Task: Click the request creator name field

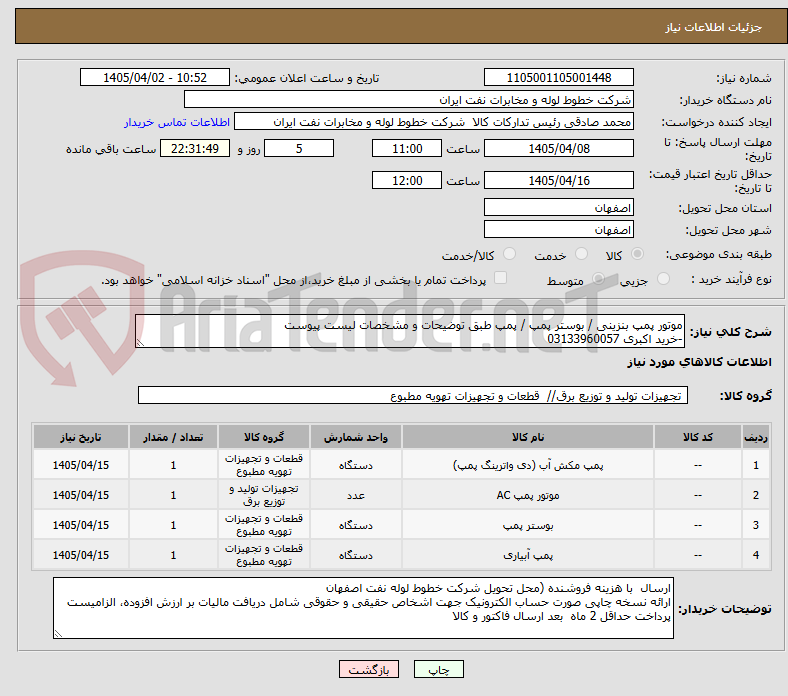Action: 434,122
